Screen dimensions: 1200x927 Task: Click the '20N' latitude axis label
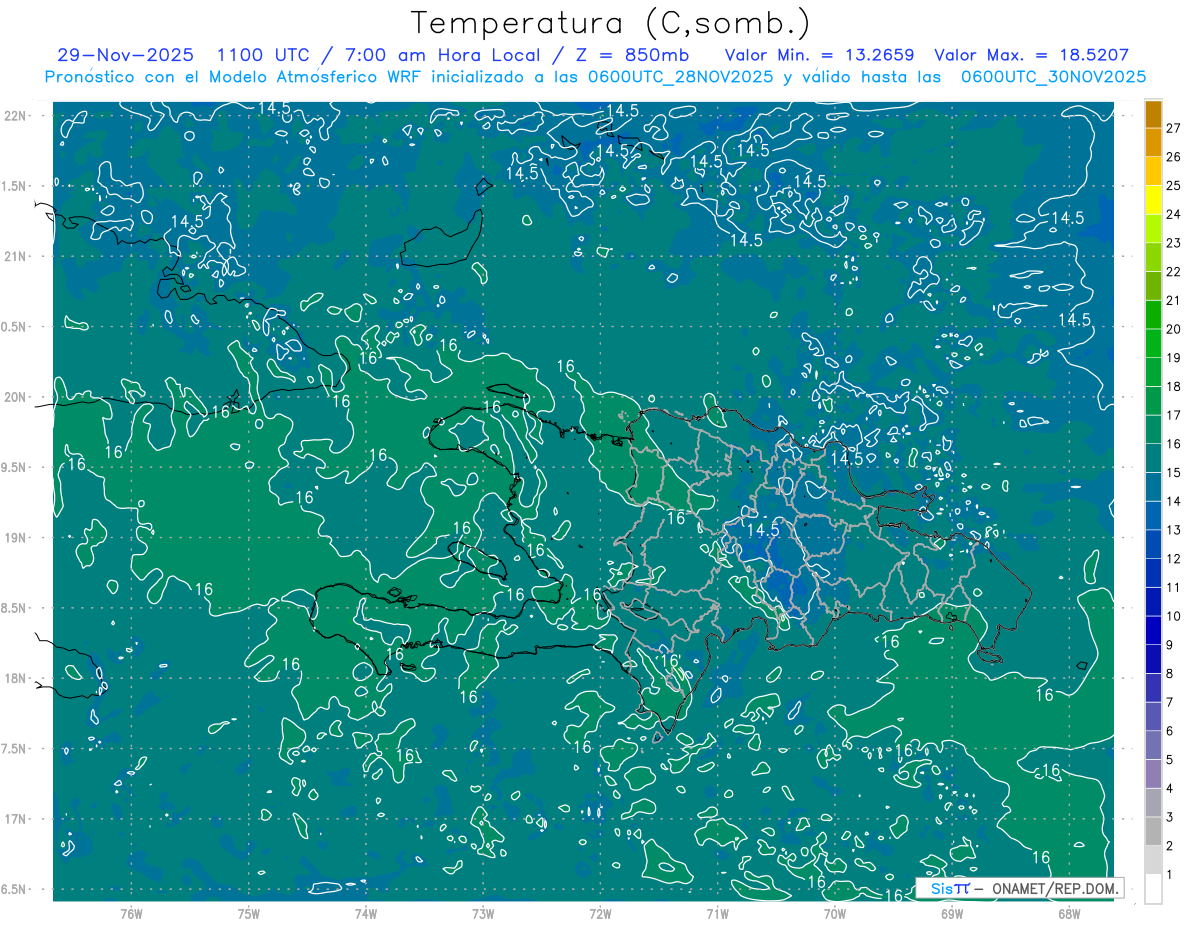(x=16, y=397)
